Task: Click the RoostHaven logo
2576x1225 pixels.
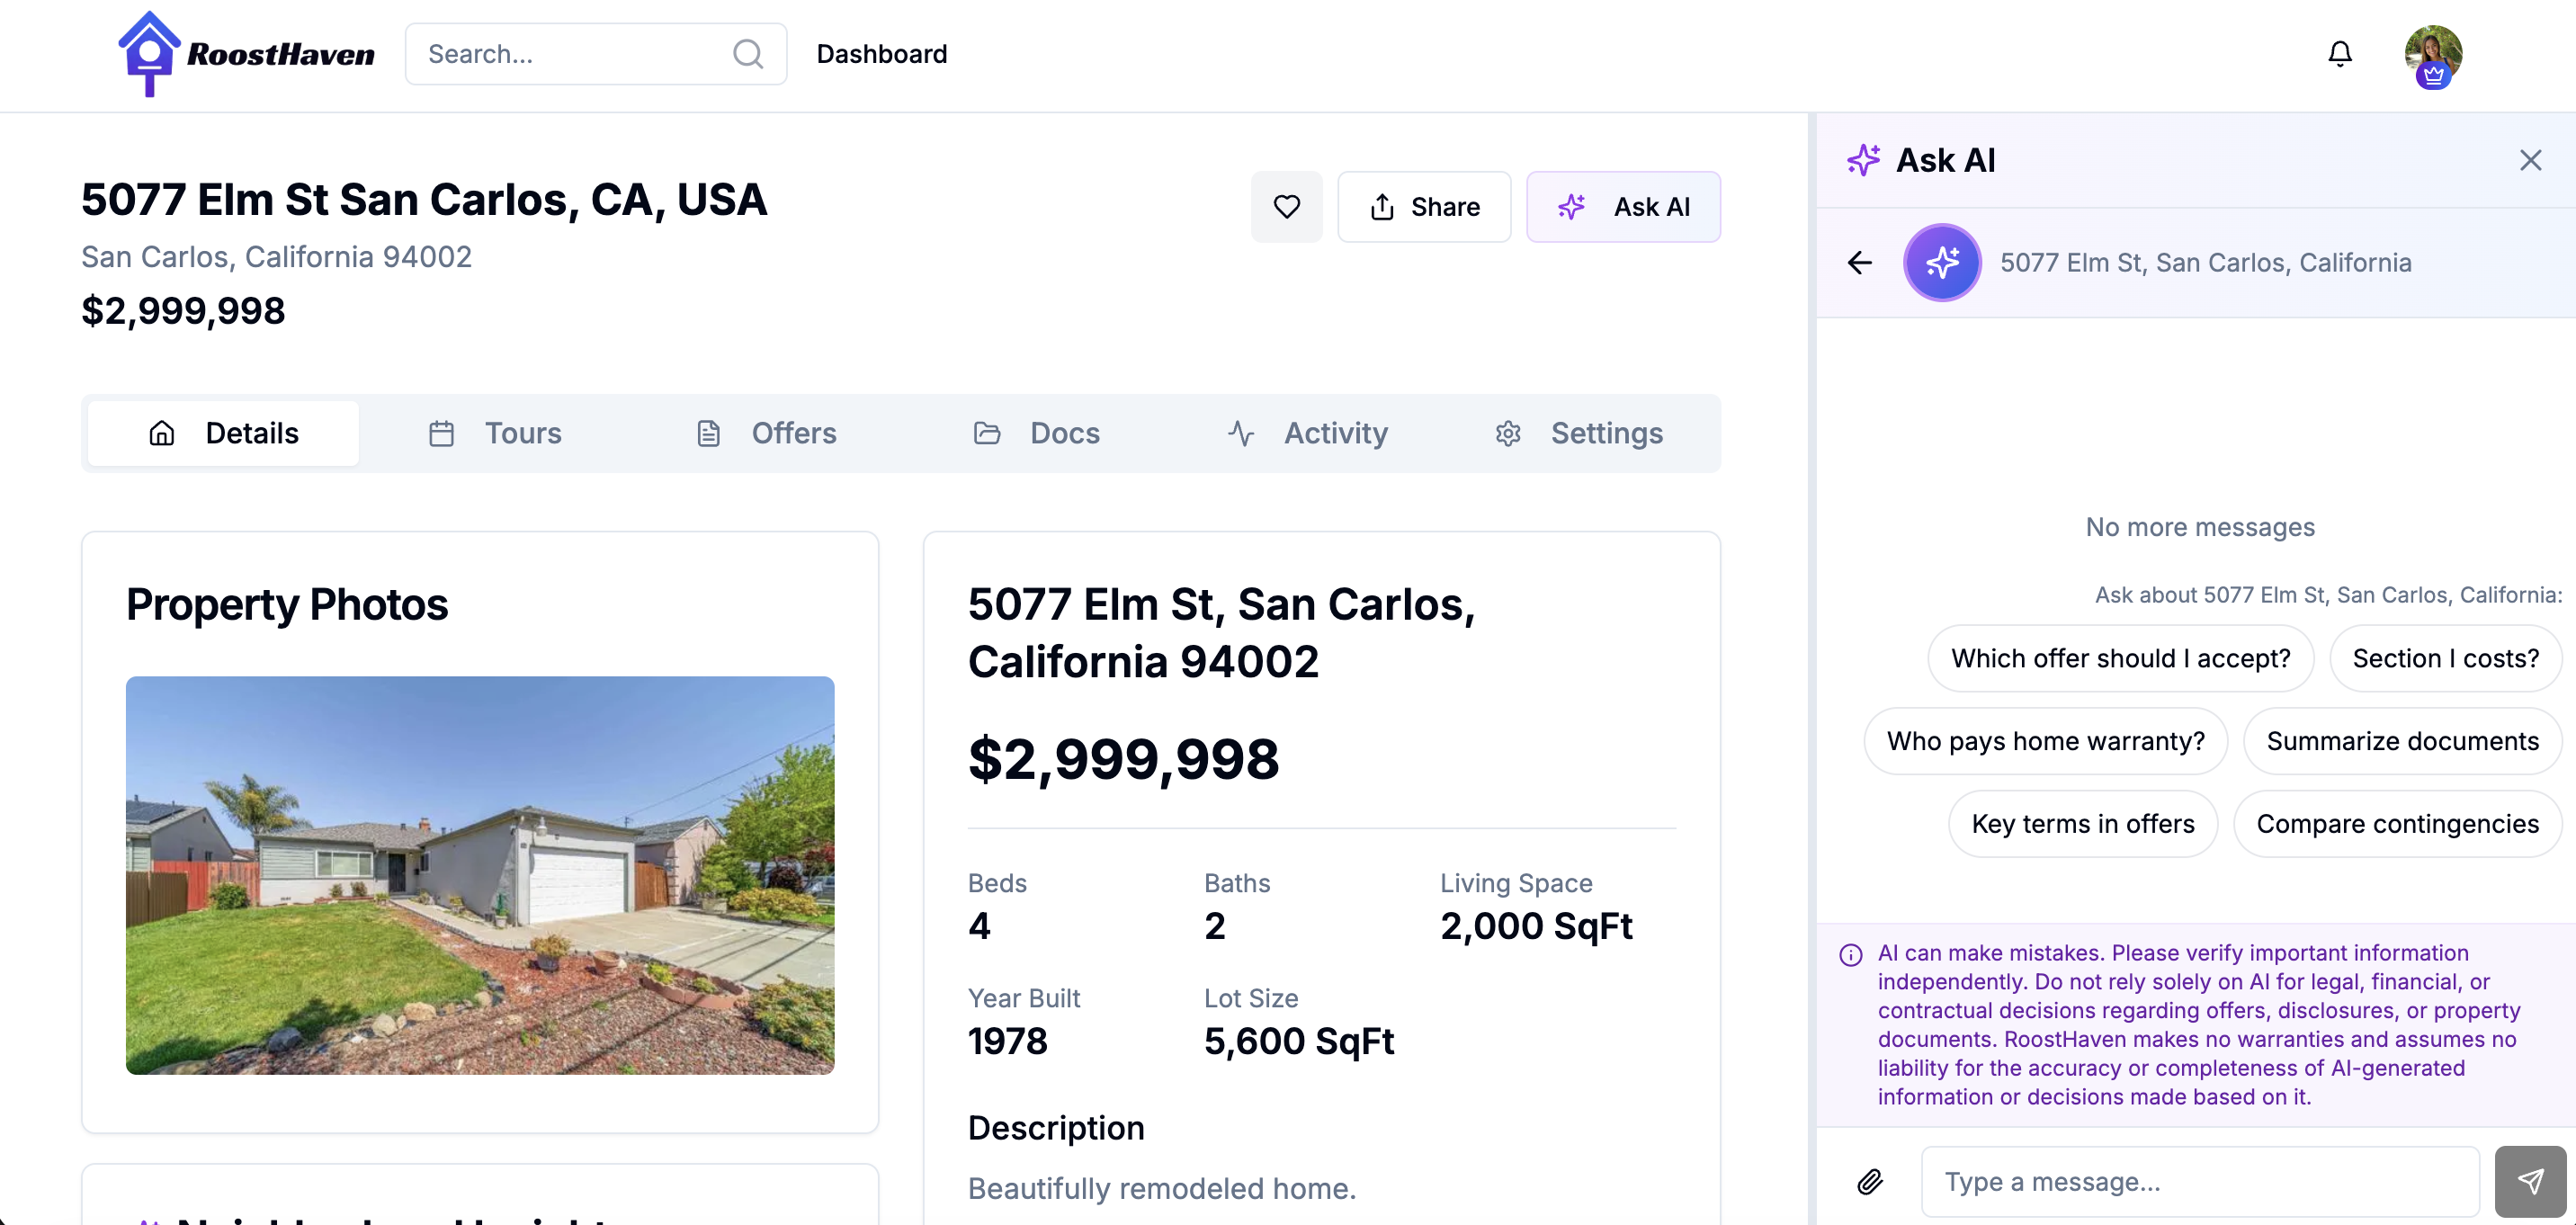Action: (243, 54)
